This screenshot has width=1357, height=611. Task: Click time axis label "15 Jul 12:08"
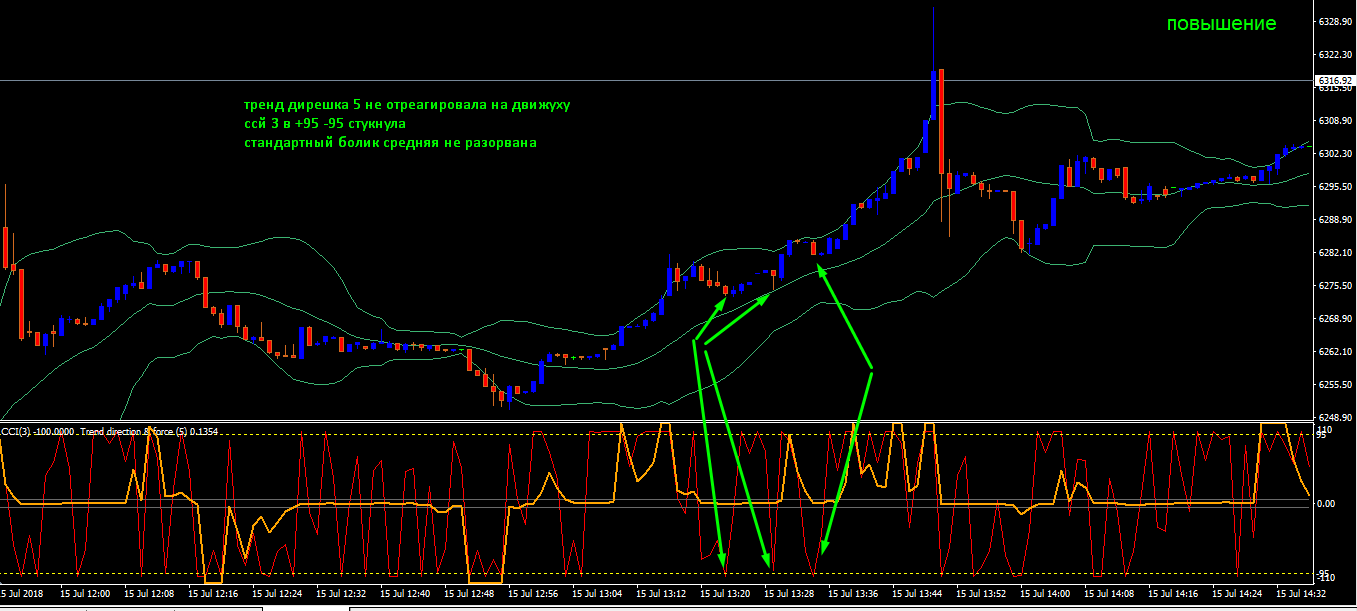pos(148,593)
